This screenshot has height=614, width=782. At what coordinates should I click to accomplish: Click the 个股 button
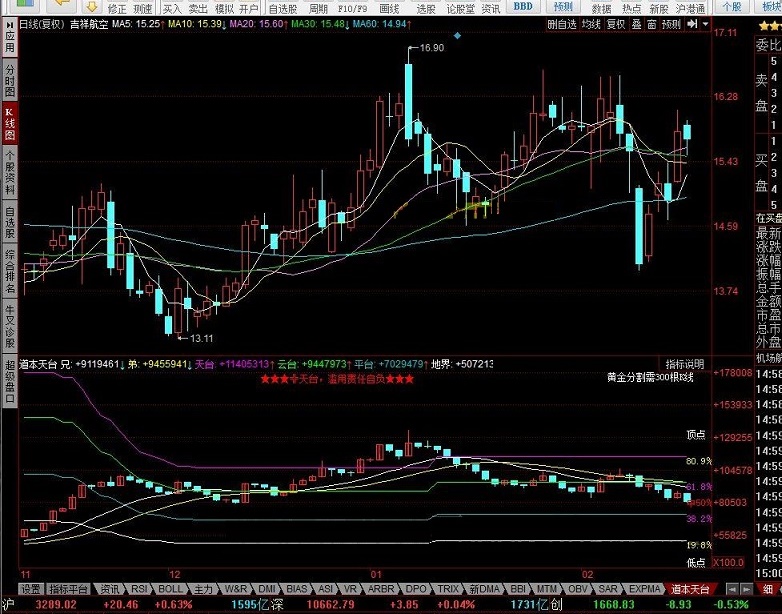[x=732, y=6]
